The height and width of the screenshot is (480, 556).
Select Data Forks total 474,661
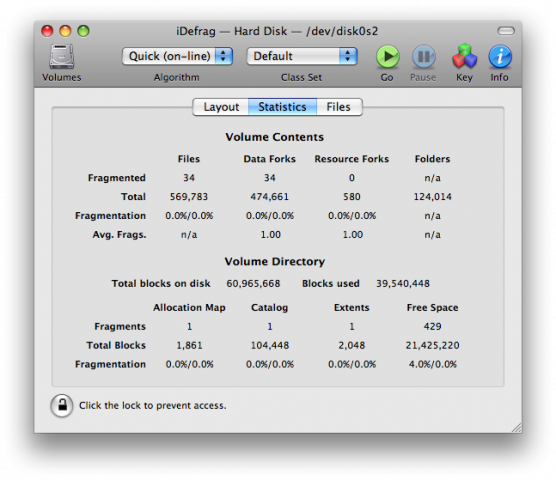point(269,197)
